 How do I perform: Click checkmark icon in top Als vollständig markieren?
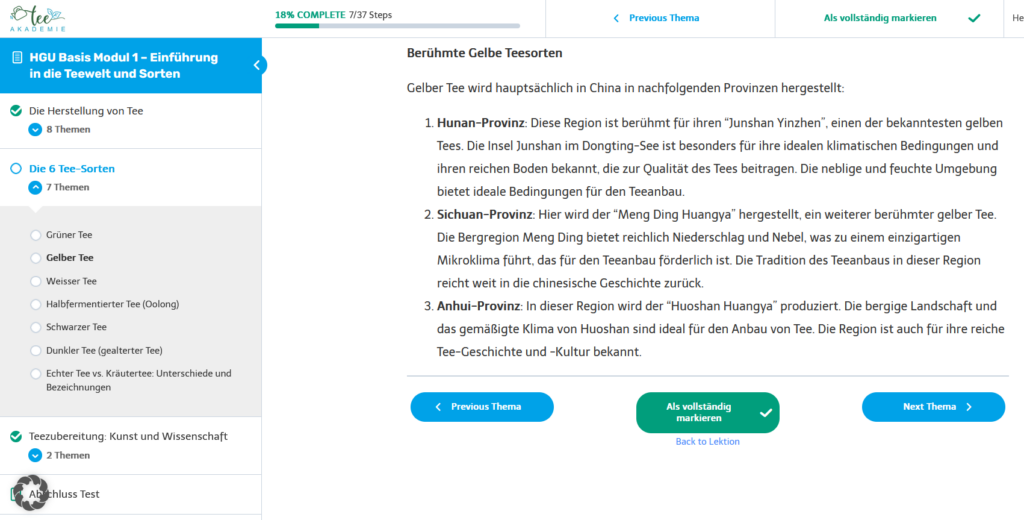(974, 18)
